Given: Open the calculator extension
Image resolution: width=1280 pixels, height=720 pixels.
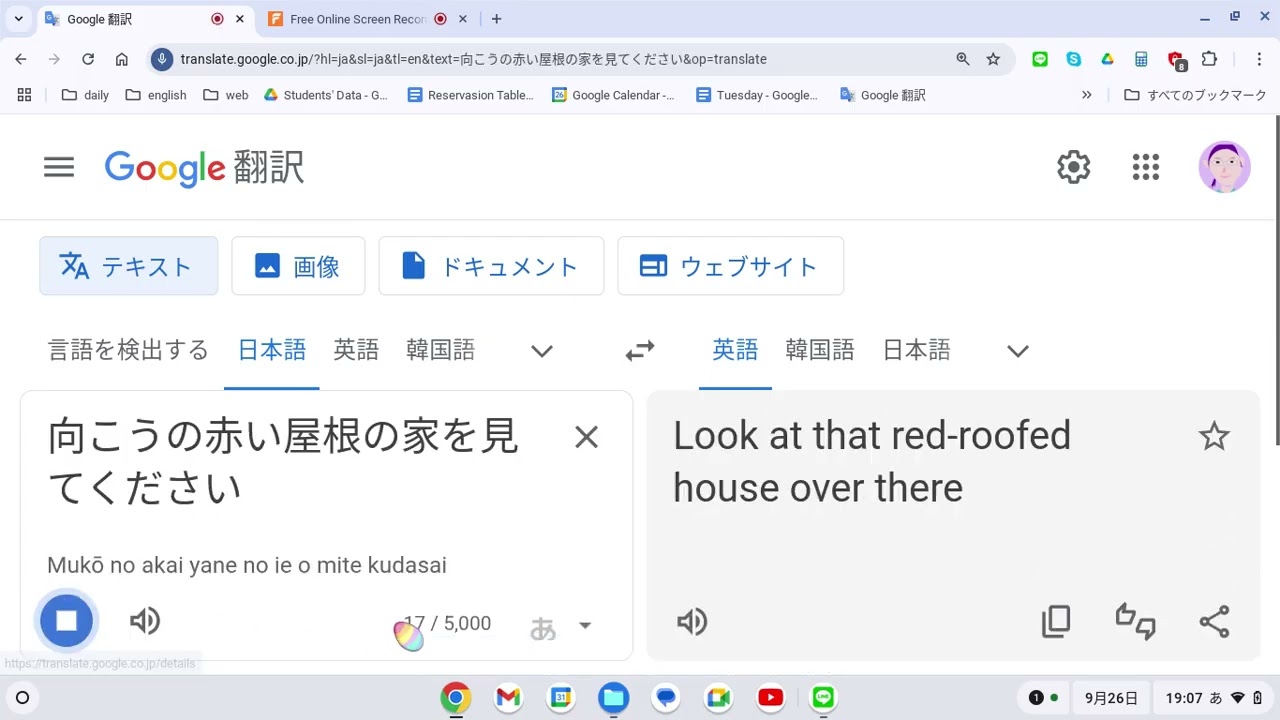Looking at the screenshot, I should tap(1141, 59).
